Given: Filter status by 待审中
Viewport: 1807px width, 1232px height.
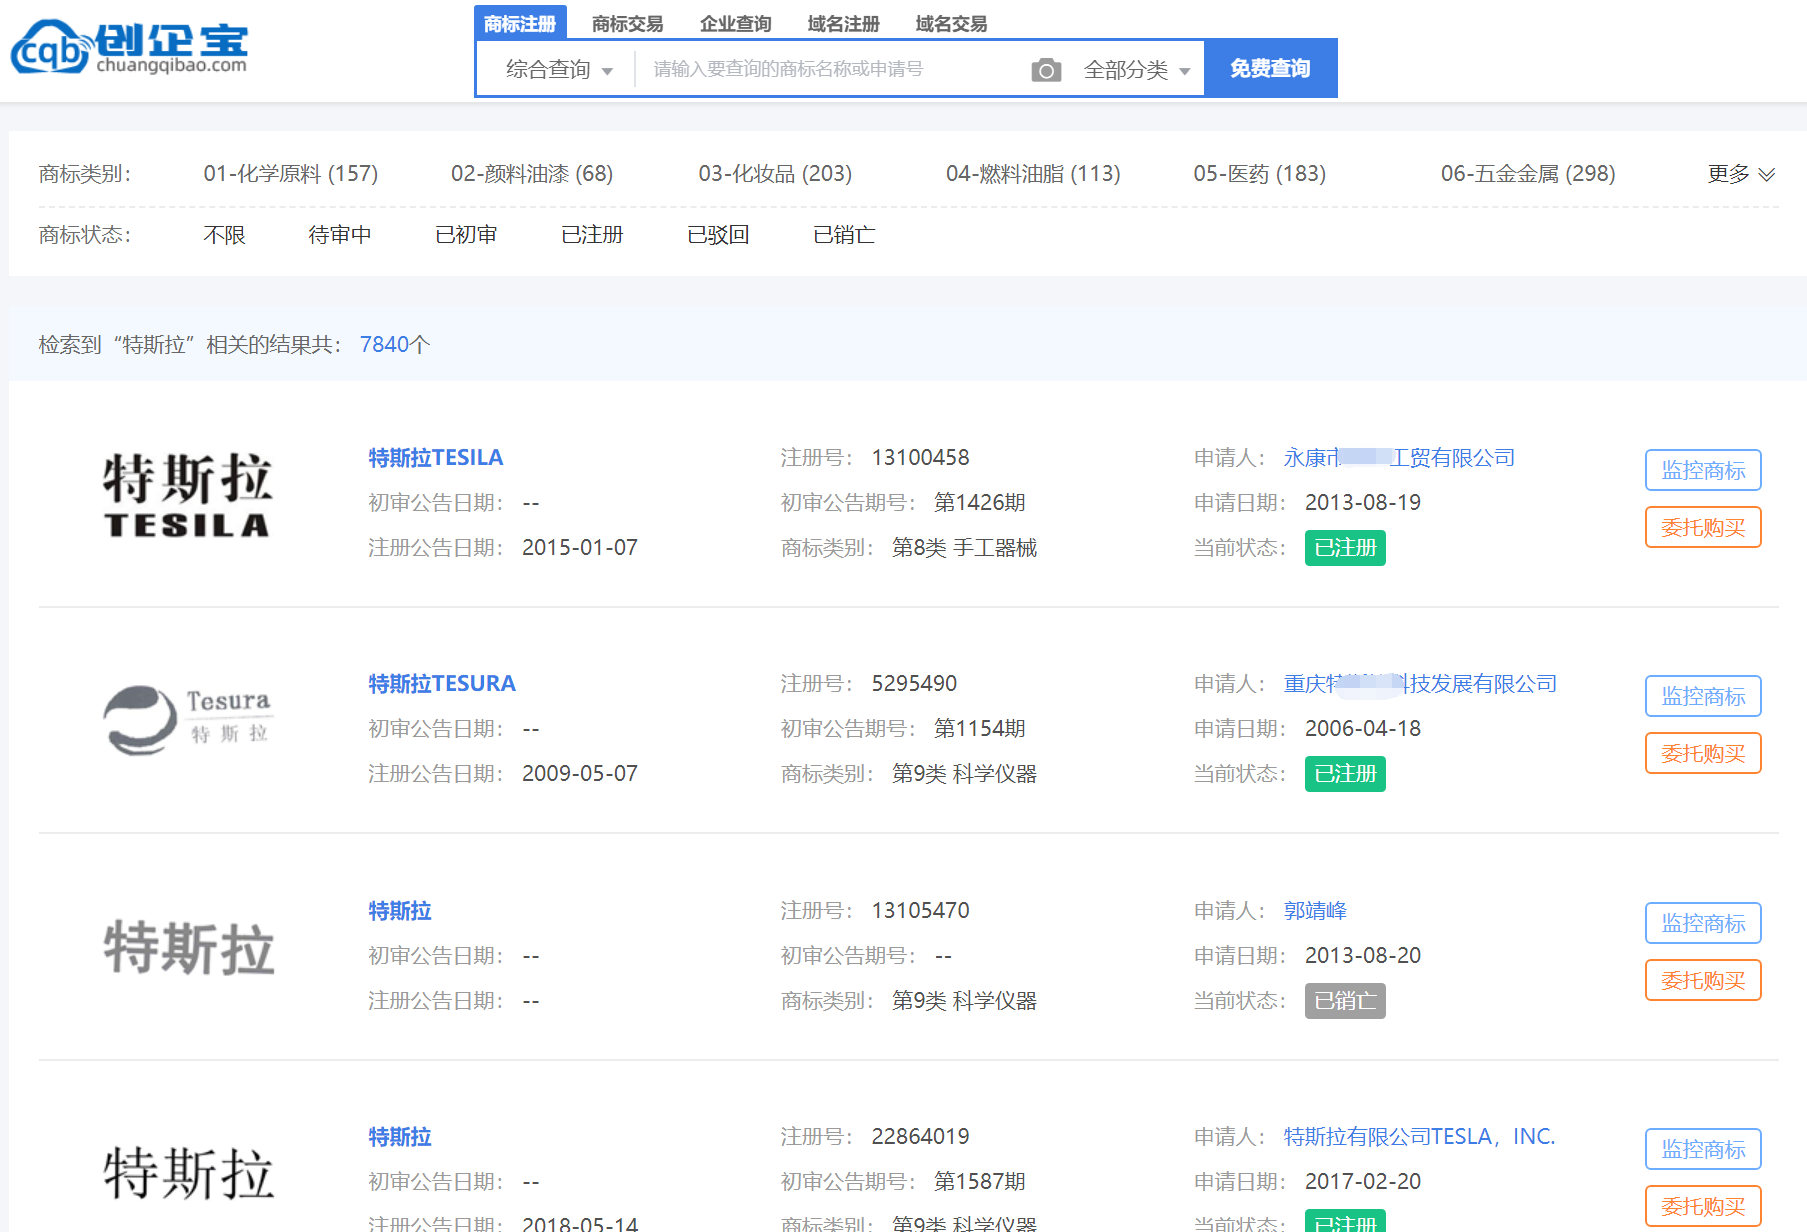Looking at the screenshot, I should click(x=340, y=235).
